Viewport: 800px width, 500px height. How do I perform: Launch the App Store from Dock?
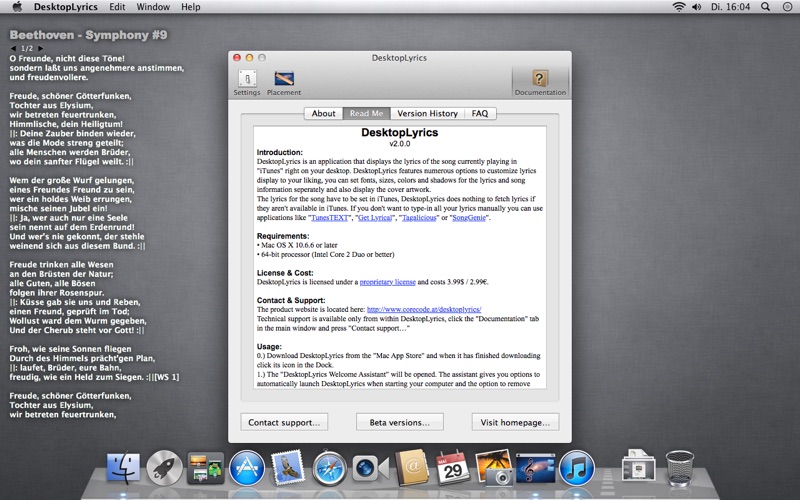click(247, 468)
